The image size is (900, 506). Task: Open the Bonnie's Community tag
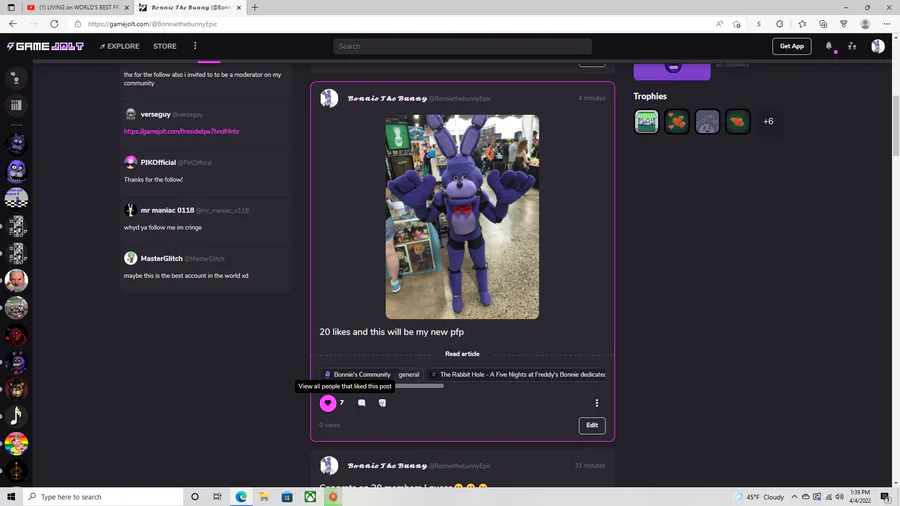pos(357,375)
